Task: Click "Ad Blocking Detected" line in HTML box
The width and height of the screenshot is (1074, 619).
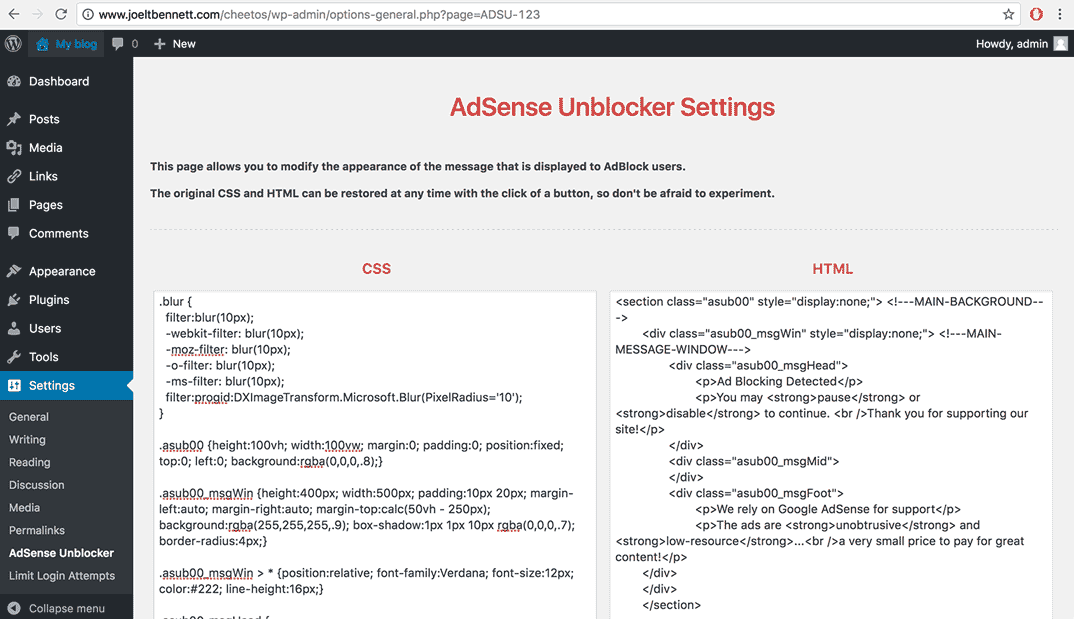Action: tap(779, 381)
